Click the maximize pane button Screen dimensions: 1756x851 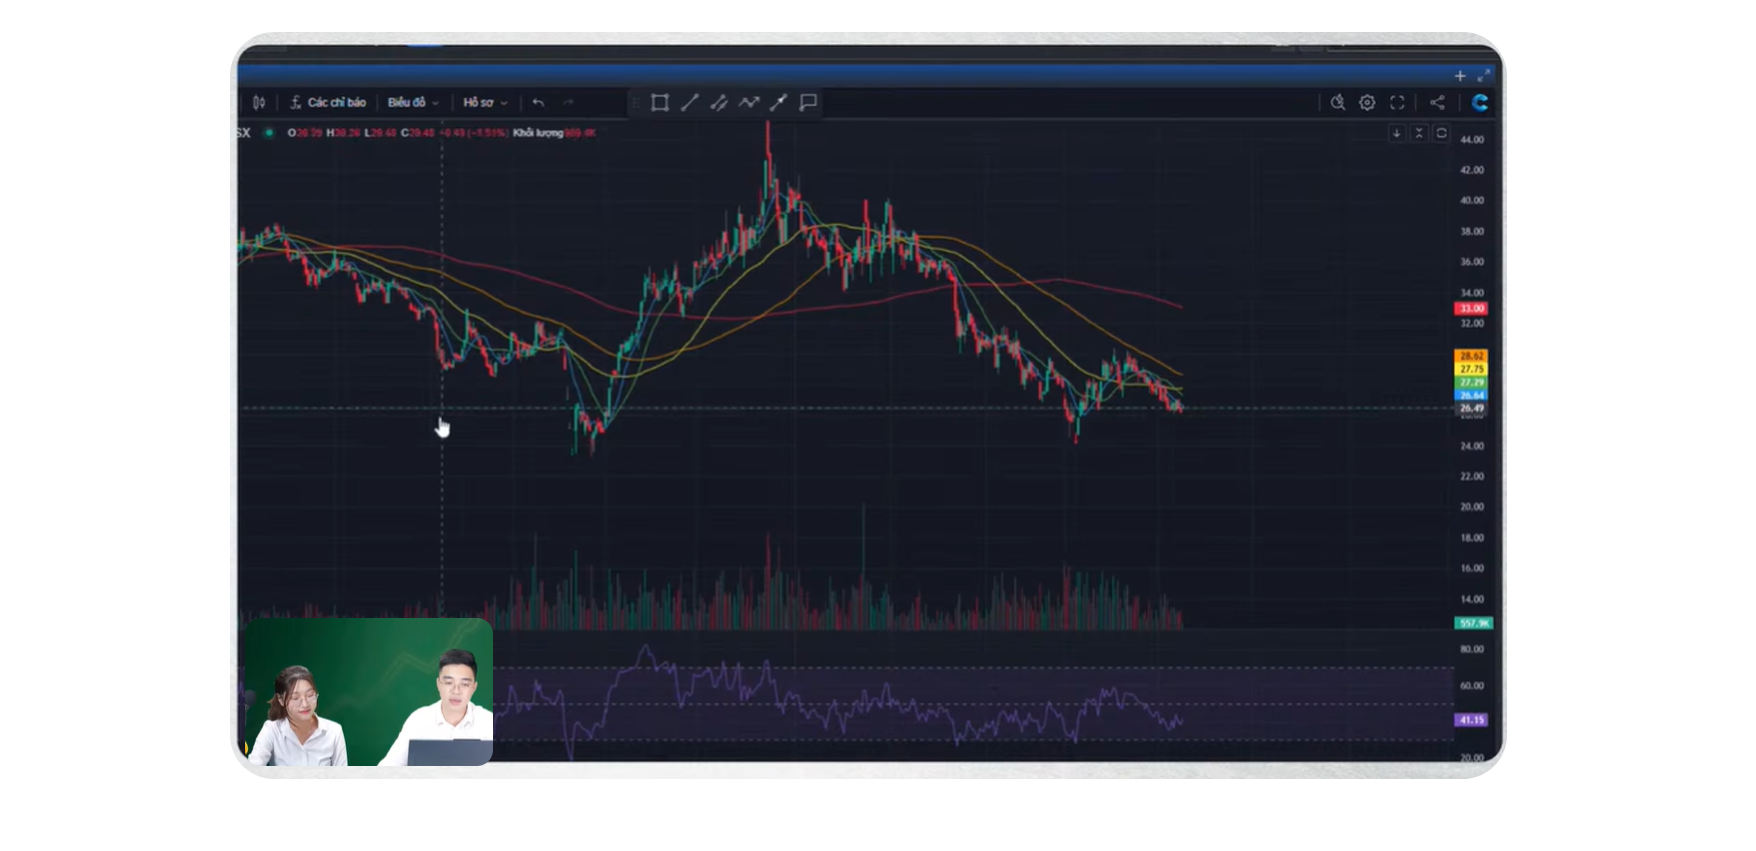(x=1441, y=133)
